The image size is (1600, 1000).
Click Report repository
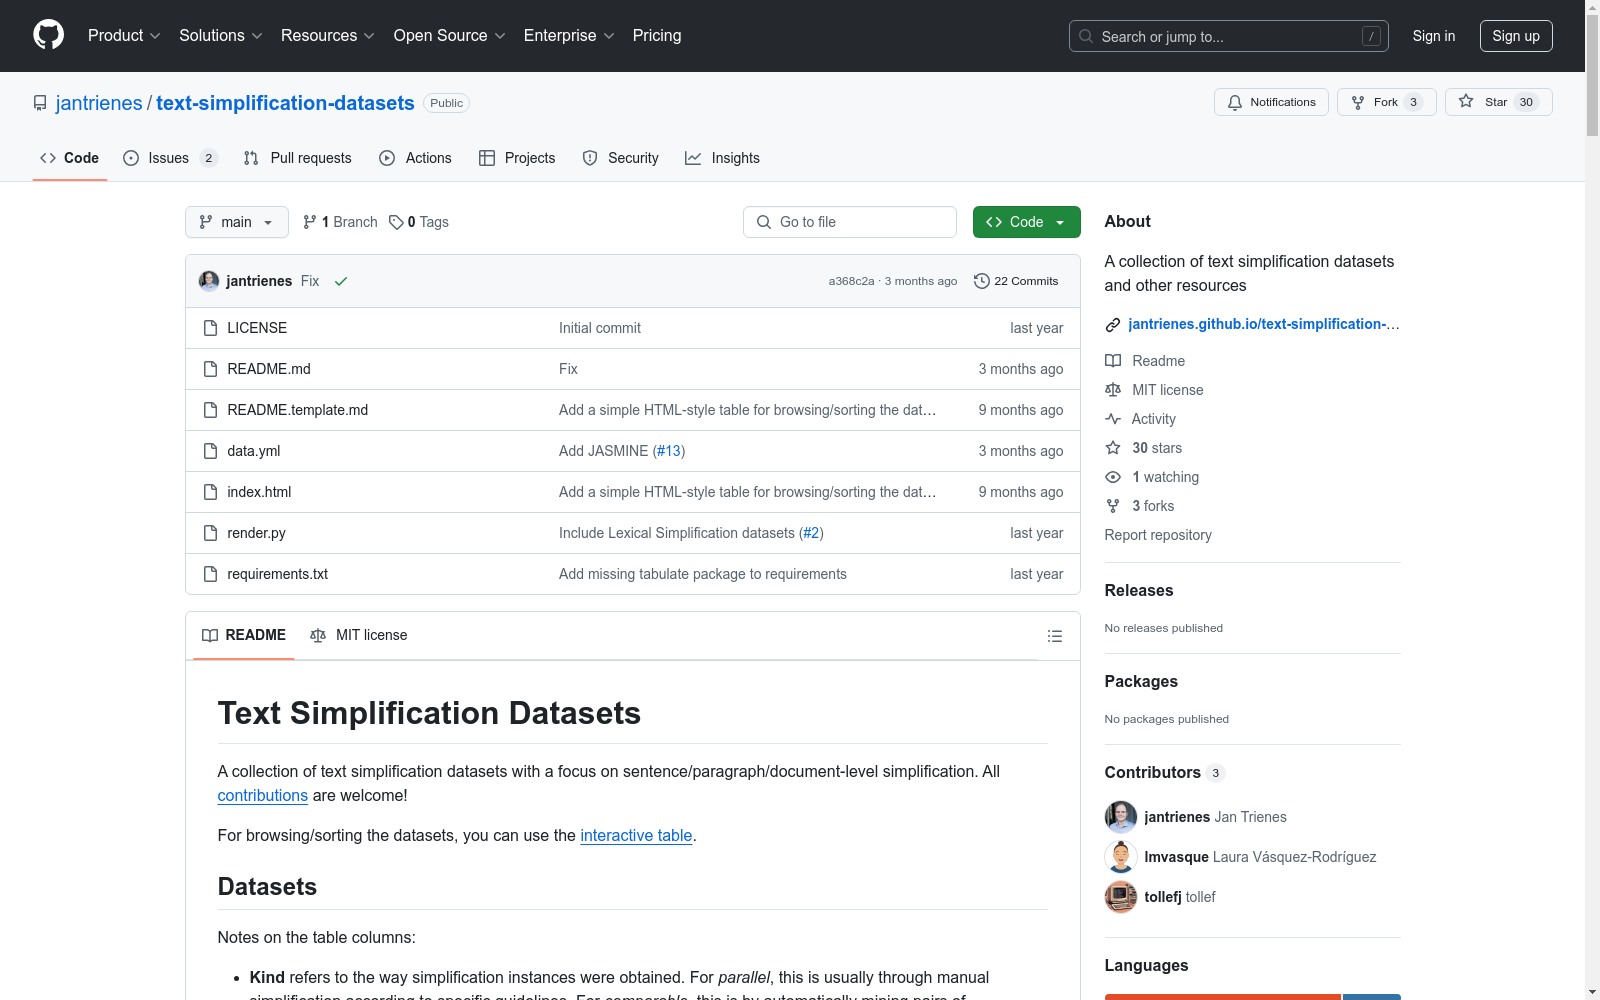click(1158, 535)
